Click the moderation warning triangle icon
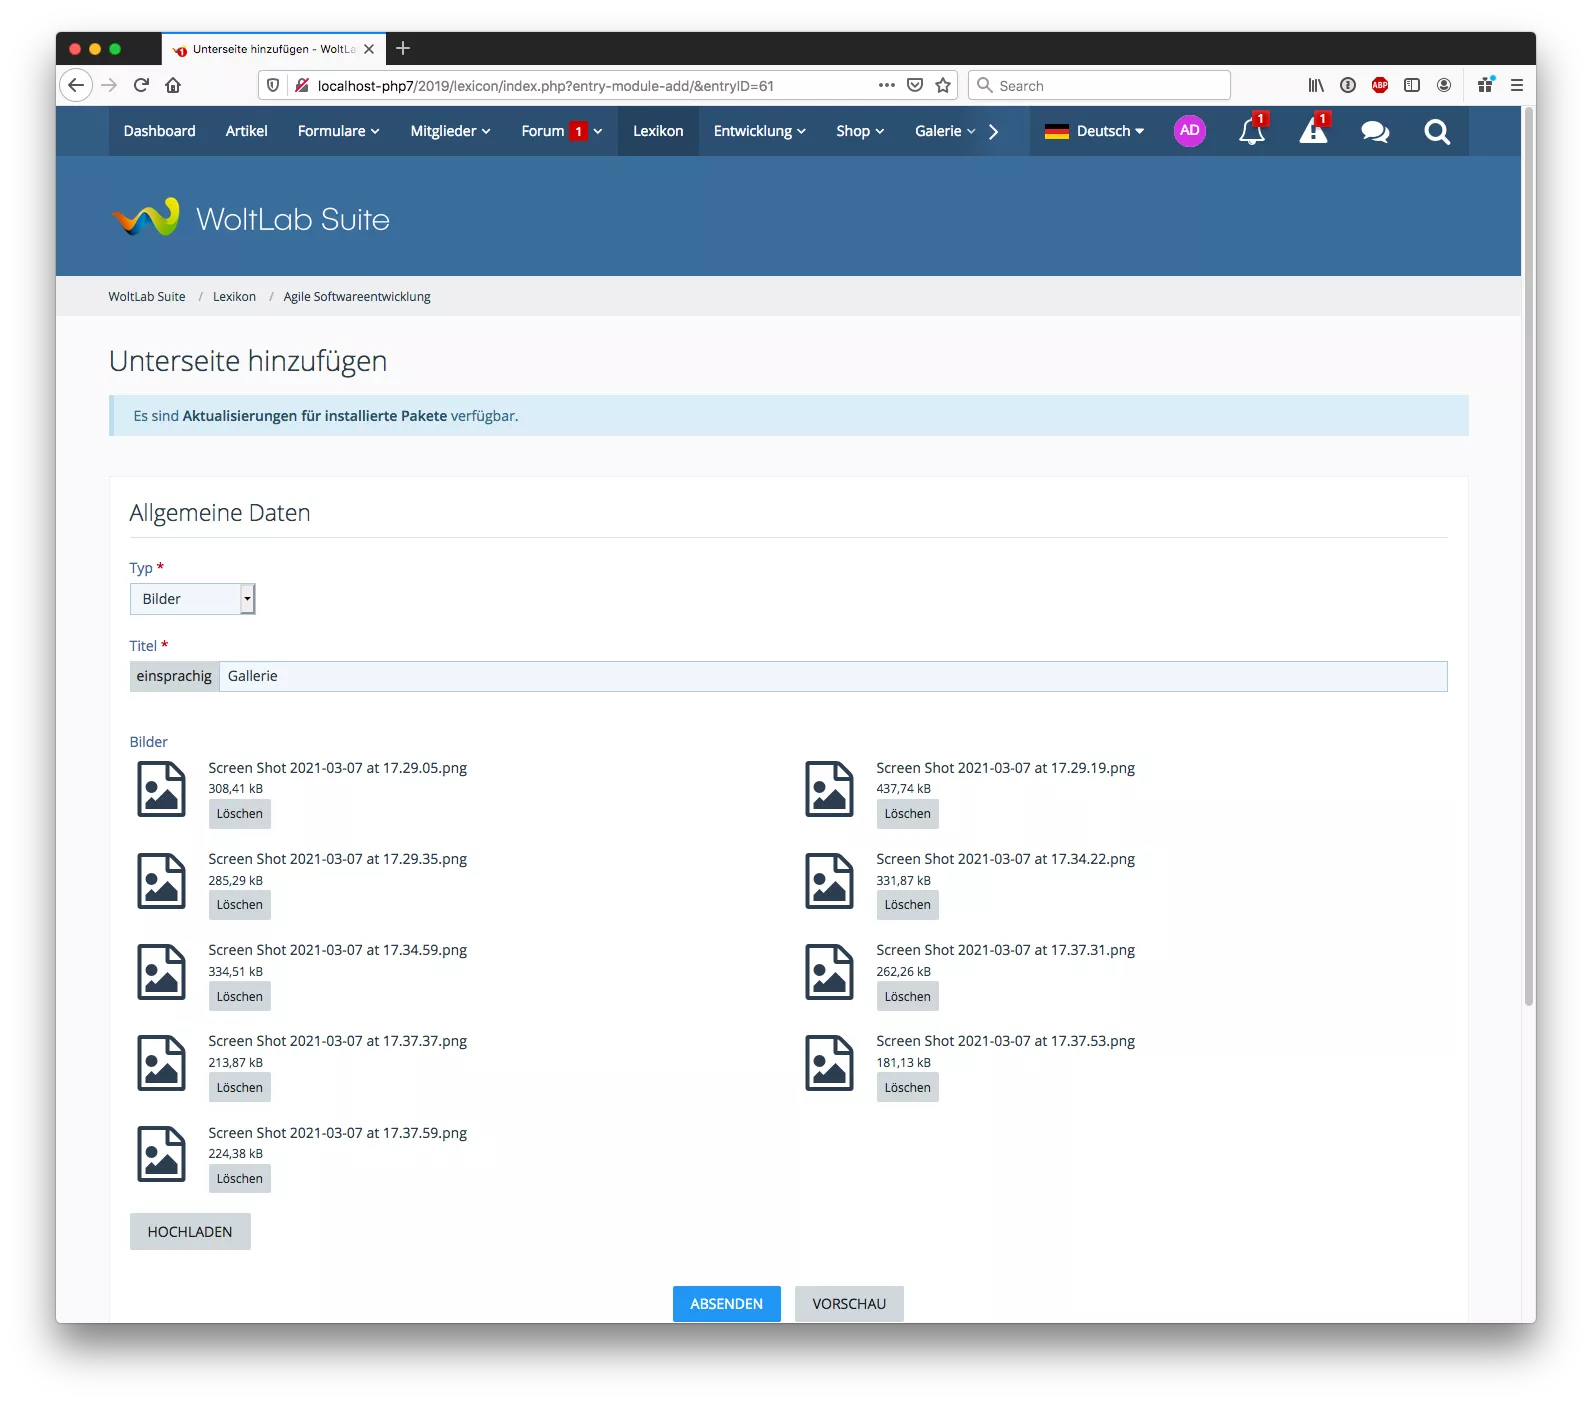 [1313, 131]
